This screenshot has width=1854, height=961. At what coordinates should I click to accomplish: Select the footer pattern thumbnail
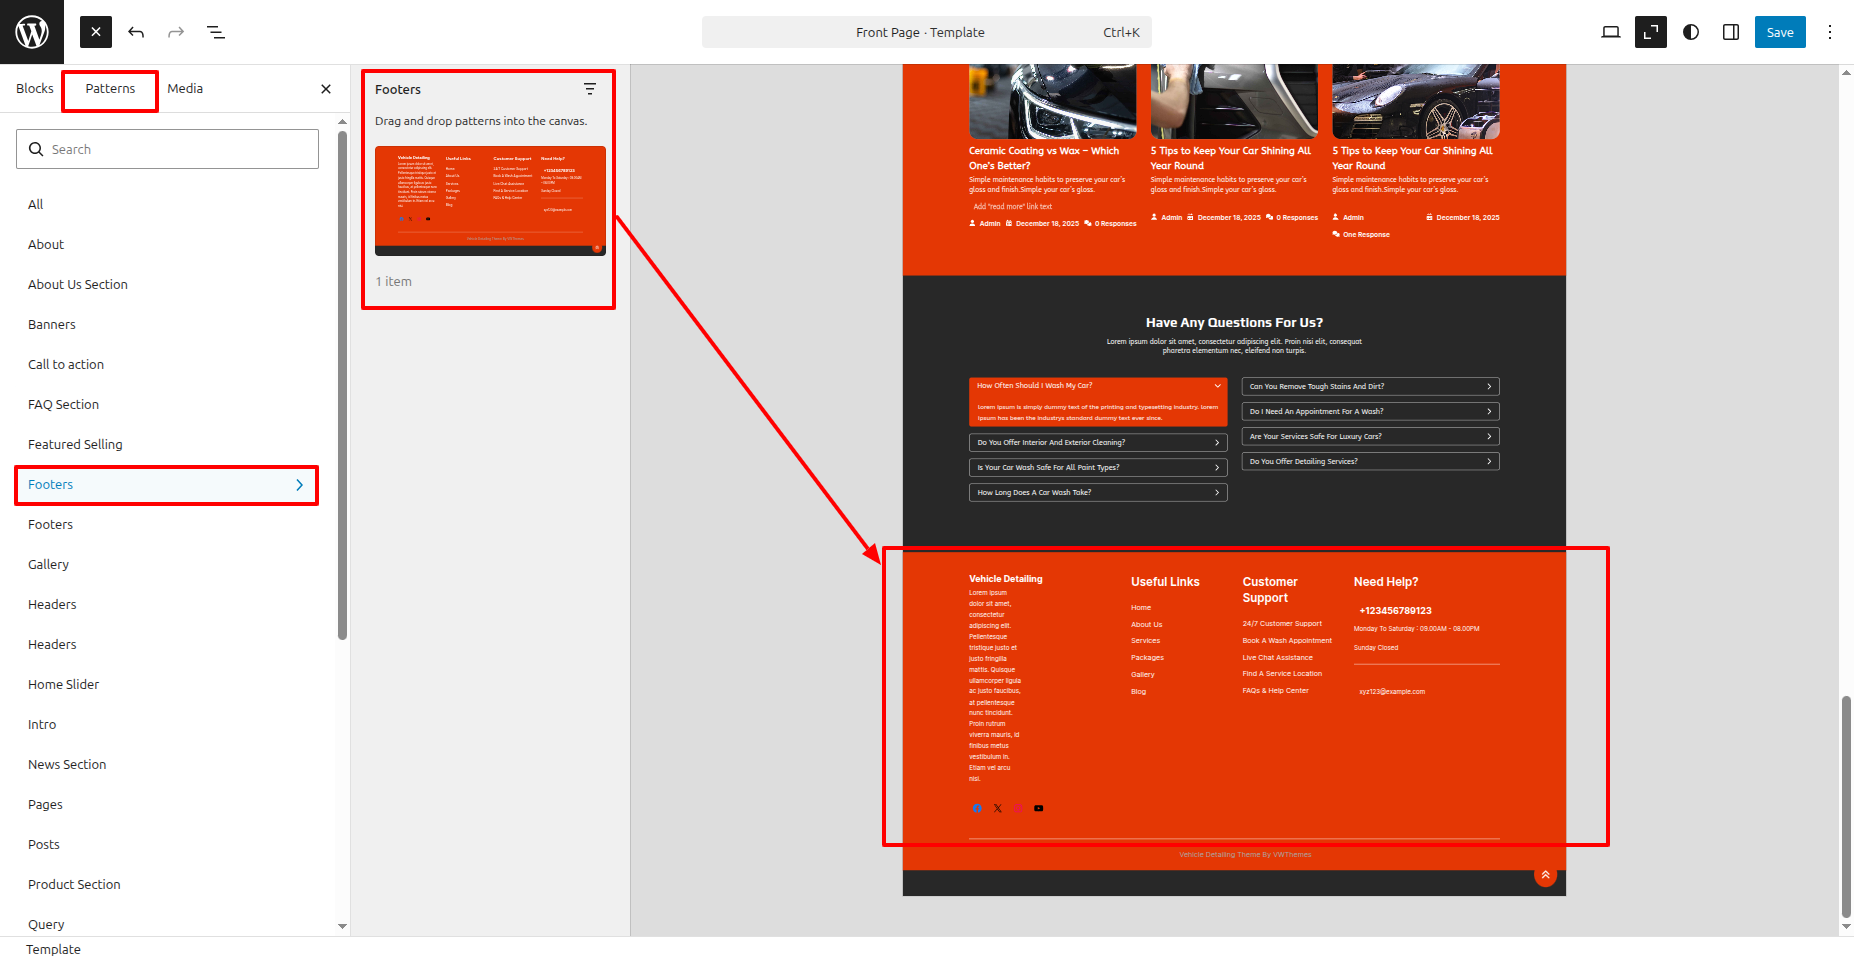coord(490,201)
